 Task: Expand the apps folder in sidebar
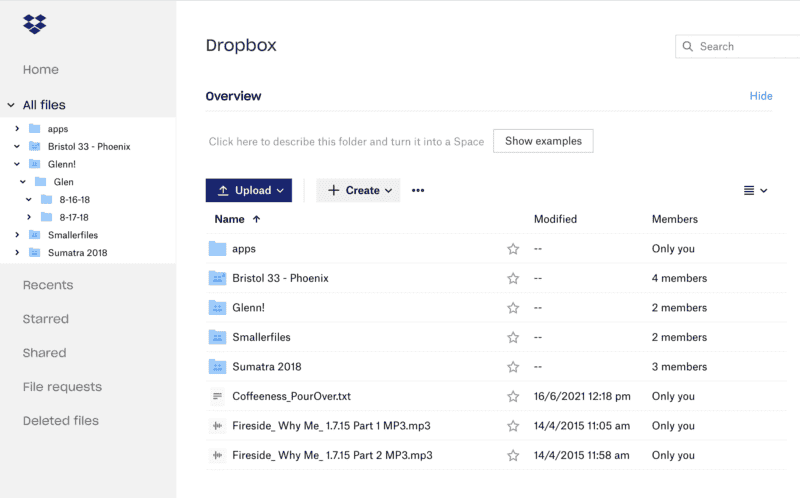point(17,129)
